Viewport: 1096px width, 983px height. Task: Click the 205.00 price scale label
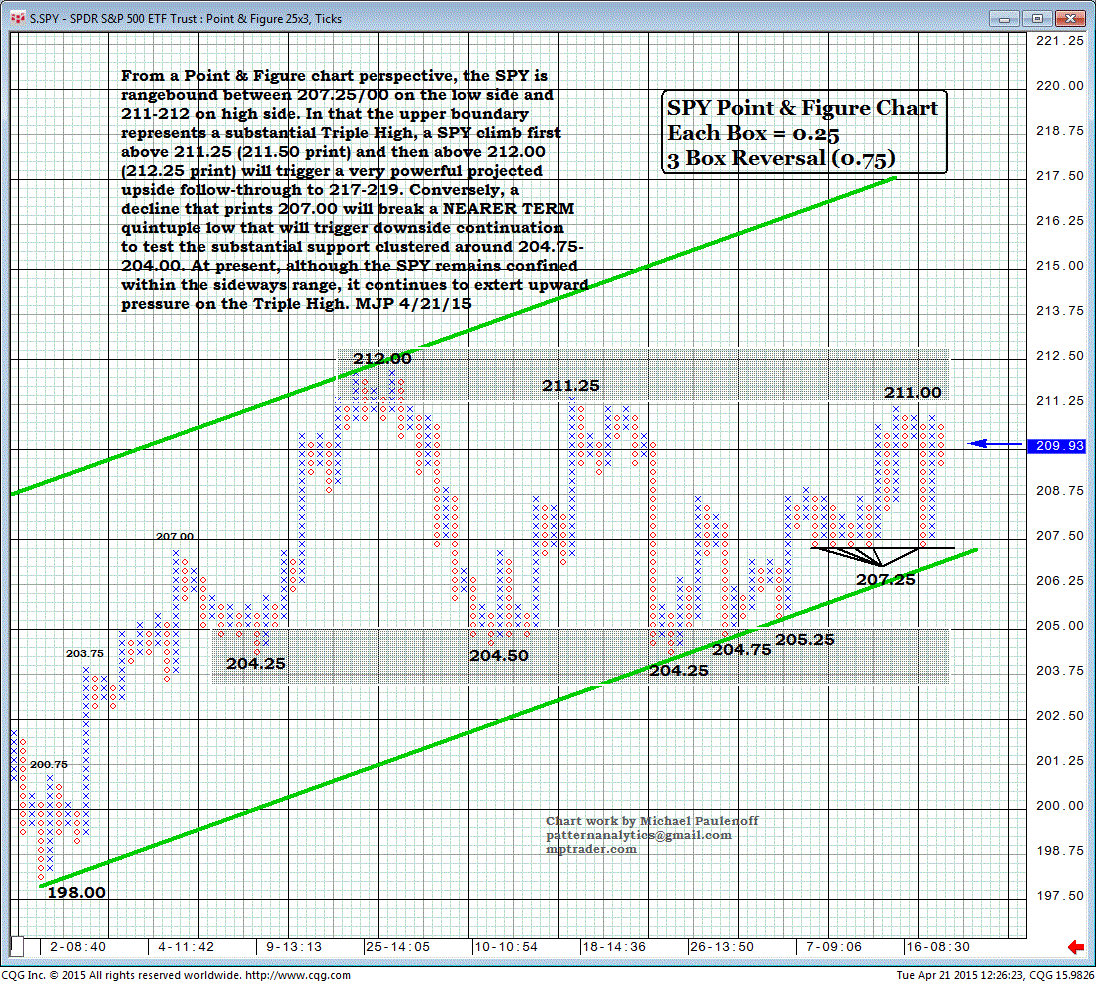click(x=1060, y=626)
